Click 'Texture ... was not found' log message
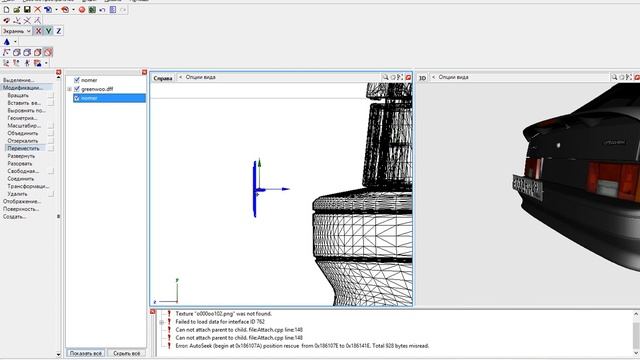Image resolution: width=640 pixels, height=360 pixels. point(224,314)
